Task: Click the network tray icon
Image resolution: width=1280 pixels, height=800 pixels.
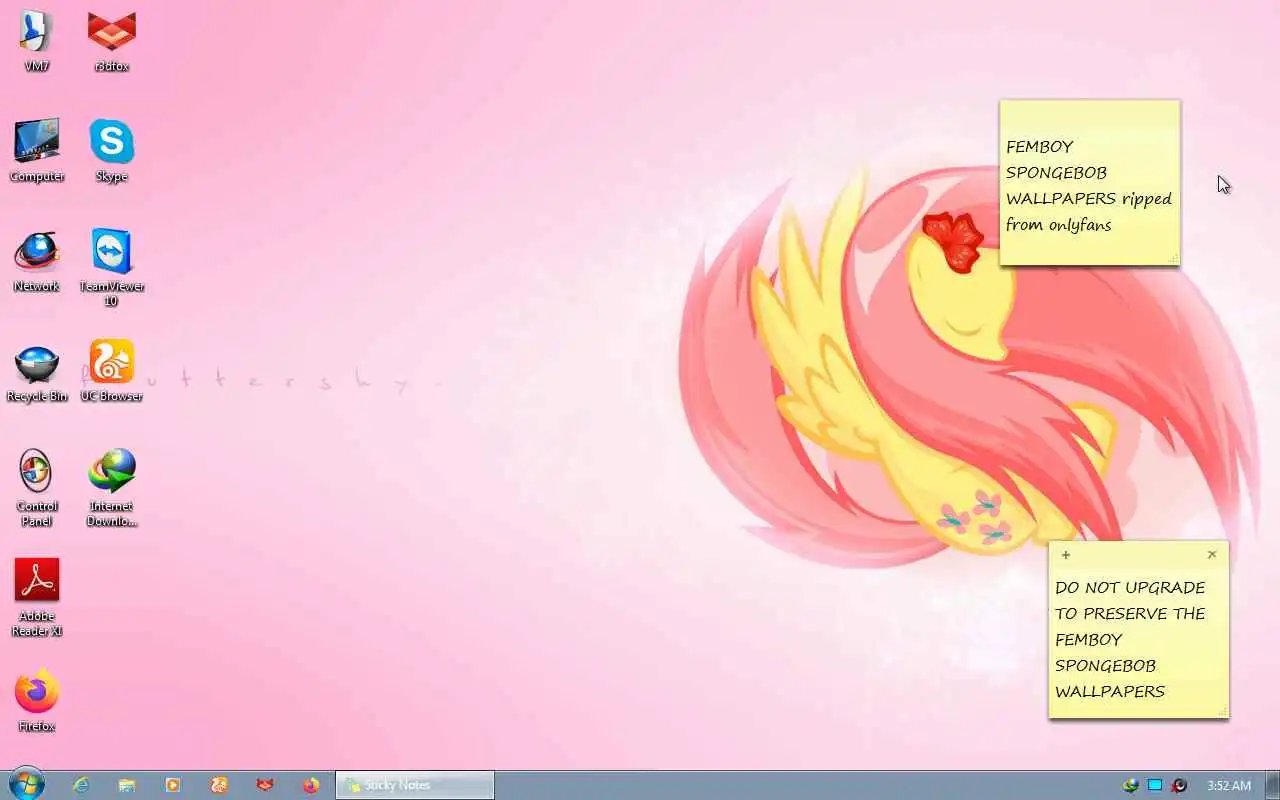Action: coord(1131,785)
